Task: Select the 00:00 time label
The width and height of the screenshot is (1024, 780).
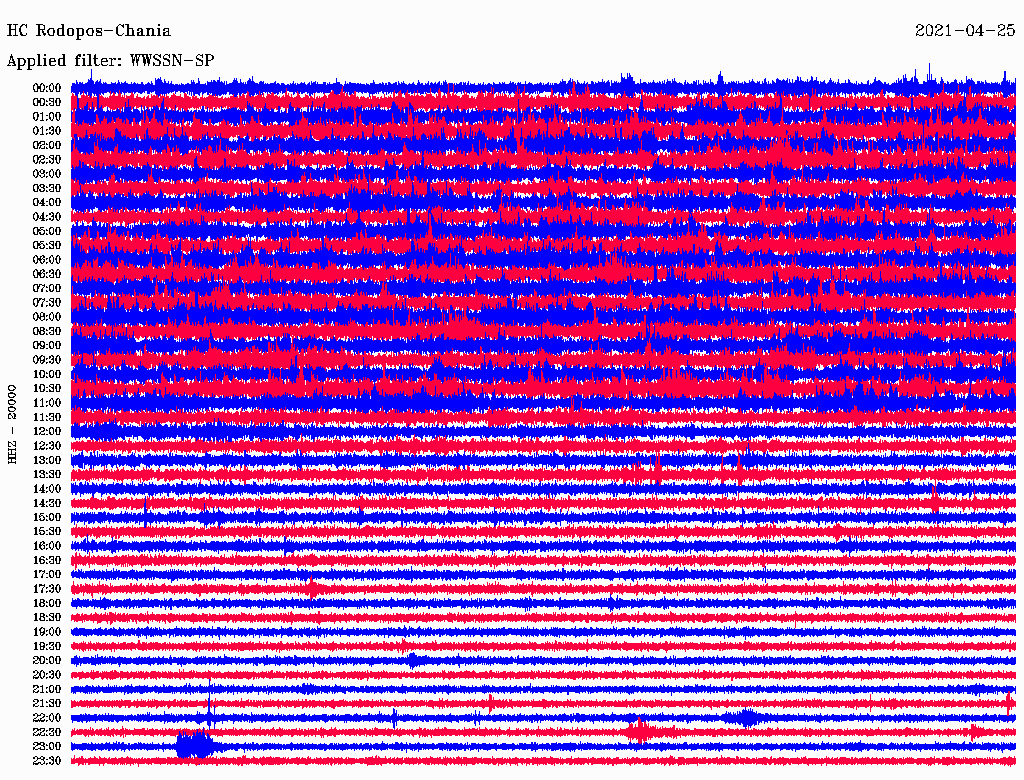Action: pos(47,88)
